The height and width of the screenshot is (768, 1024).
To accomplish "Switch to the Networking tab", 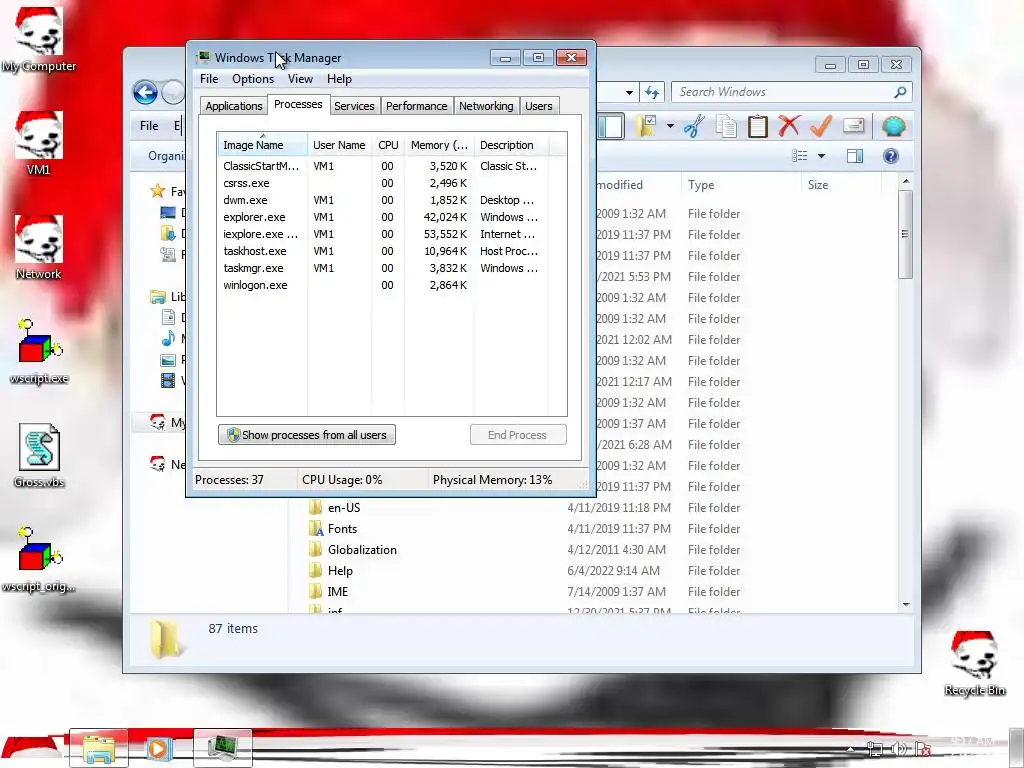I will coord(486,106).
